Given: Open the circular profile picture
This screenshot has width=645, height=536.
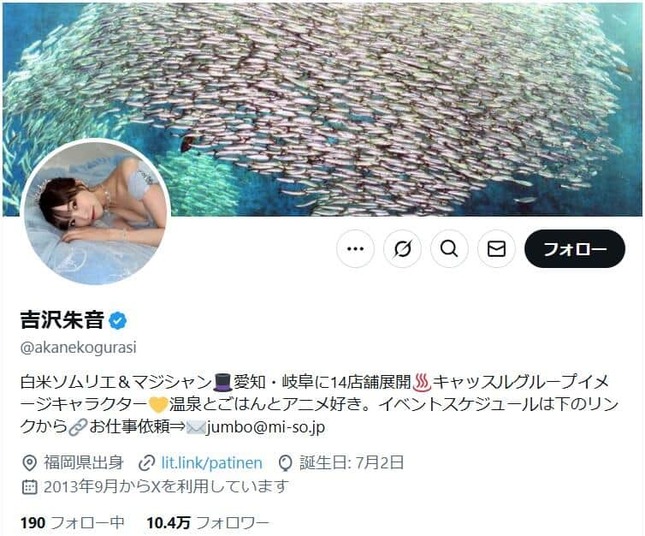Looking at the screenshot, I should click(x=95, y=212).
